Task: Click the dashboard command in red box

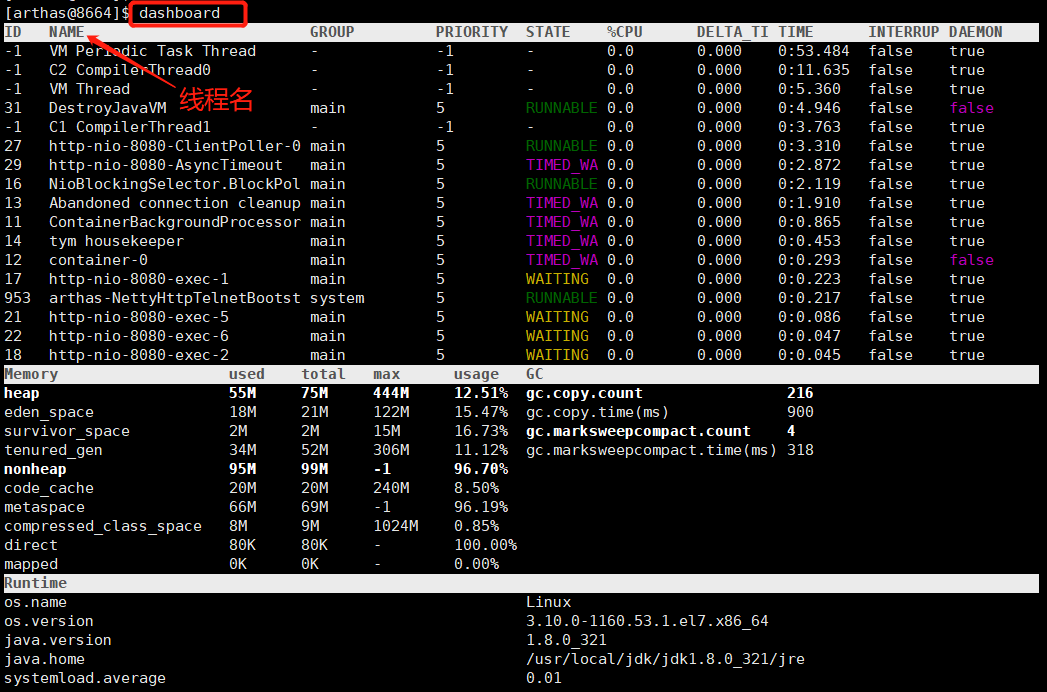Action: 179,13
